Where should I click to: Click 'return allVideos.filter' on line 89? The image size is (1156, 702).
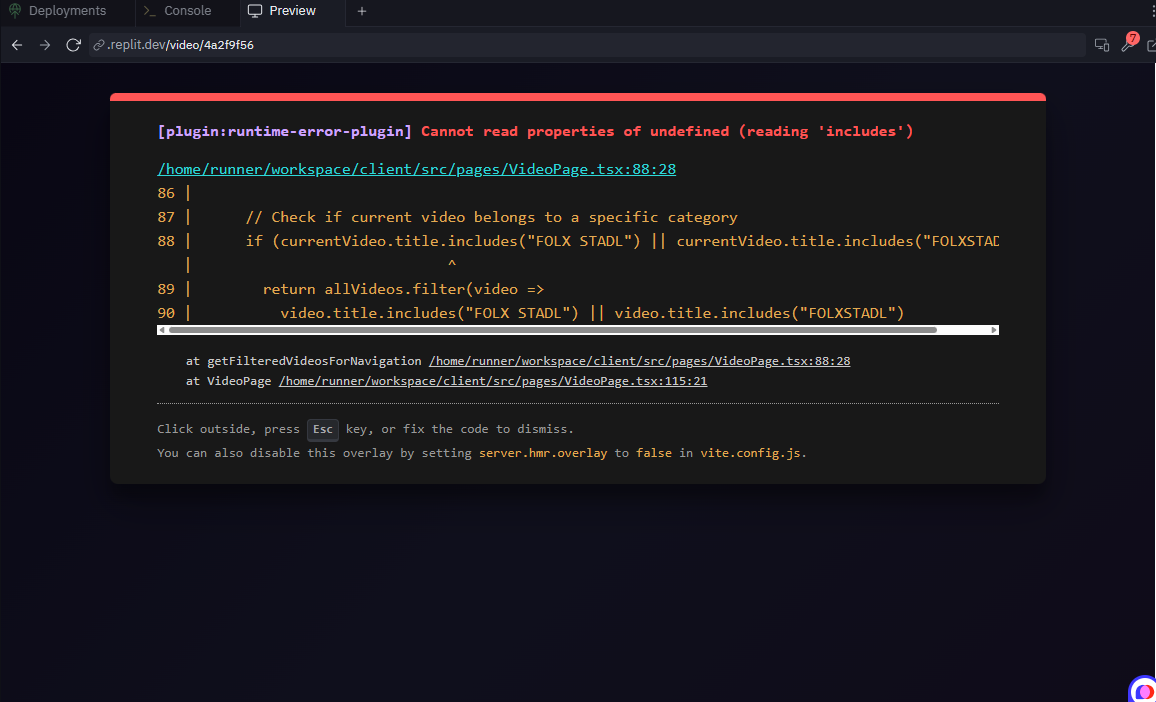[x=403, y=289]
